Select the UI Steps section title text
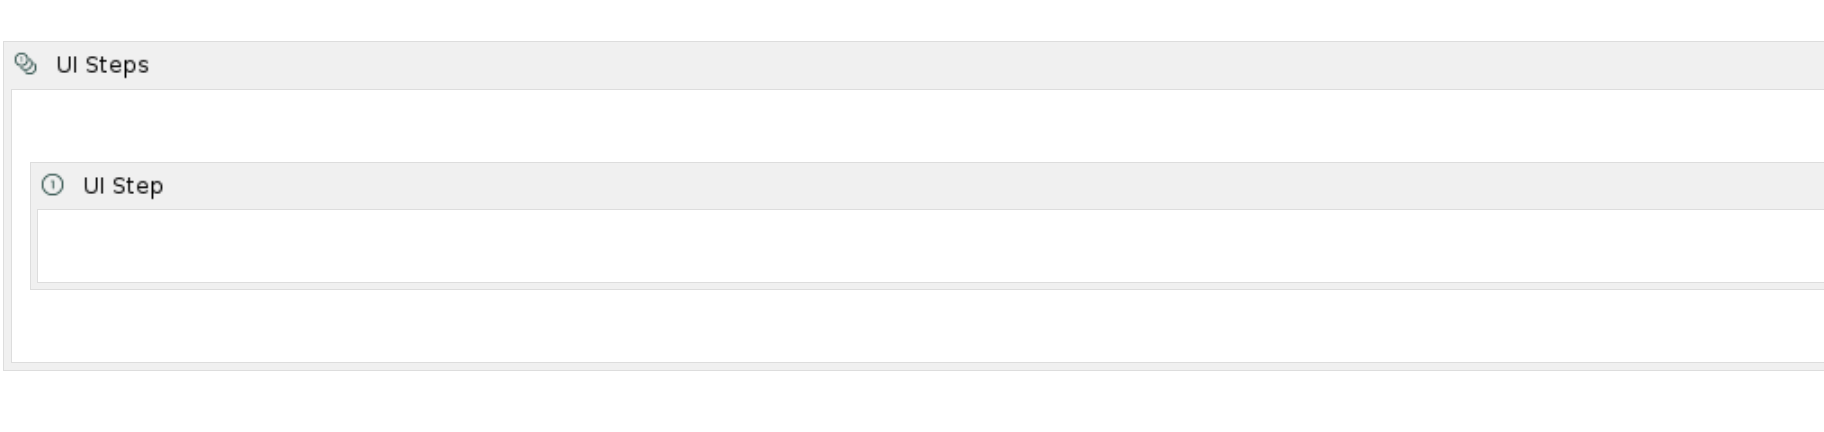The width and height of the screenshot is (1824, 432). pyautogui.click(x=102, y=65)
